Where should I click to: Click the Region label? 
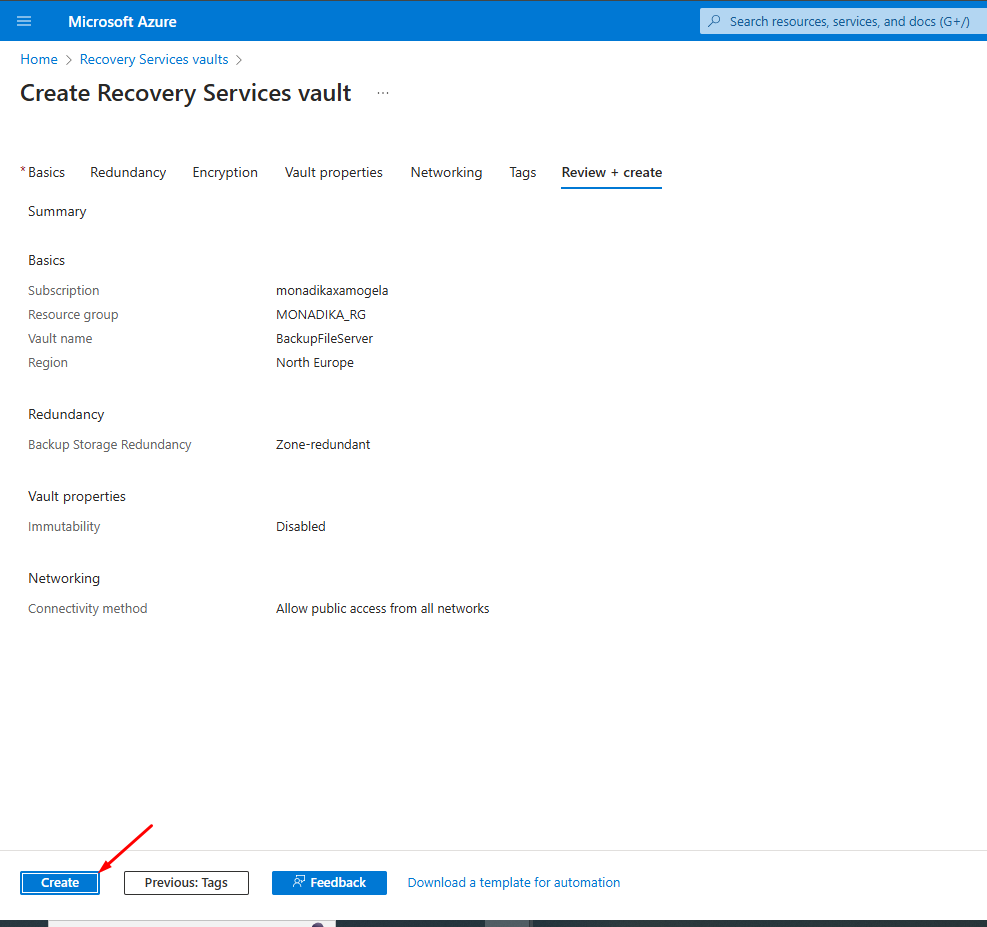tap(48, 362)
